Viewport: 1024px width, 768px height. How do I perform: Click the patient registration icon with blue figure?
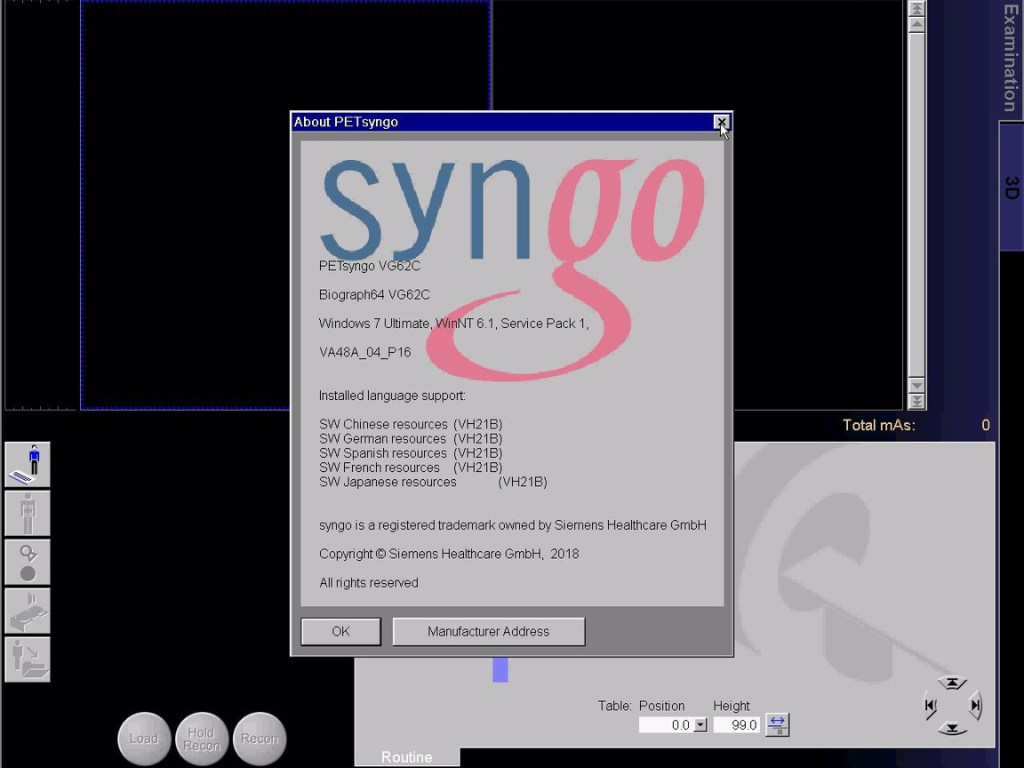point(27,464)
